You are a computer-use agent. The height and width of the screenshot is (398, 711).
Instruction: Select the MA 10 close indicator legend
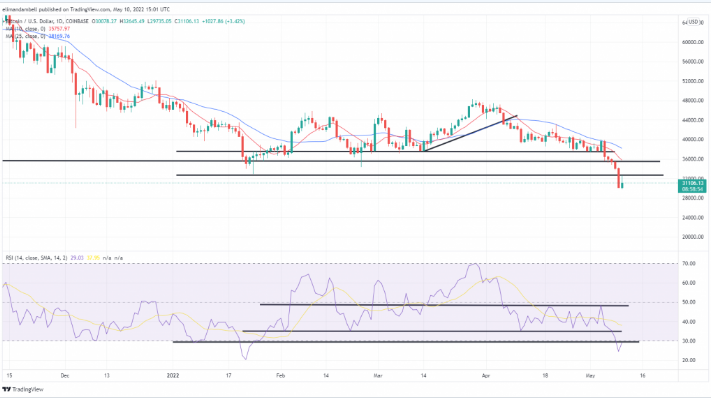pyautogui.click(x=37, y=29)
